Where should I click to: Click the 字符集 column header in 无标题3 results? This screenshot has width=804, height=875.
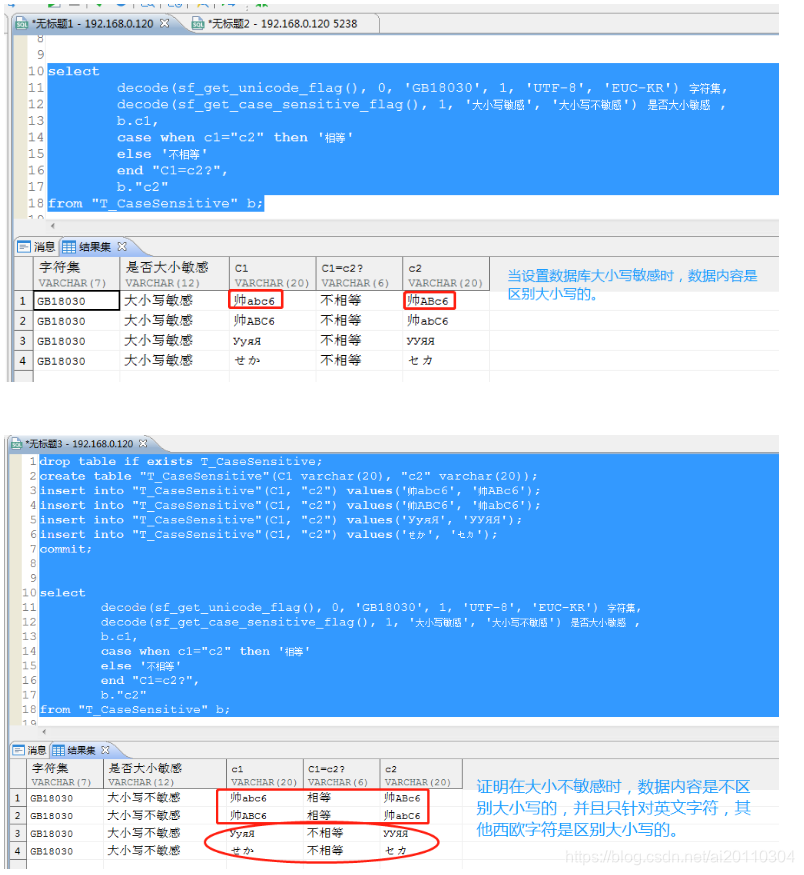[x=65, y=774]
